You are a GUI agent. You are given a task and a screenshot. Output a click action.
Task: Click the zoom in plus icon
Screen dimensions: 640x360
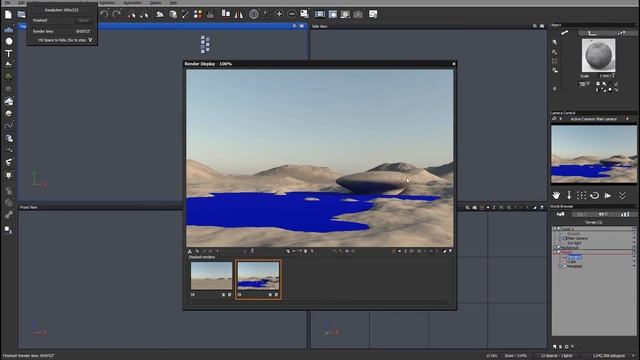pos(279,15)
